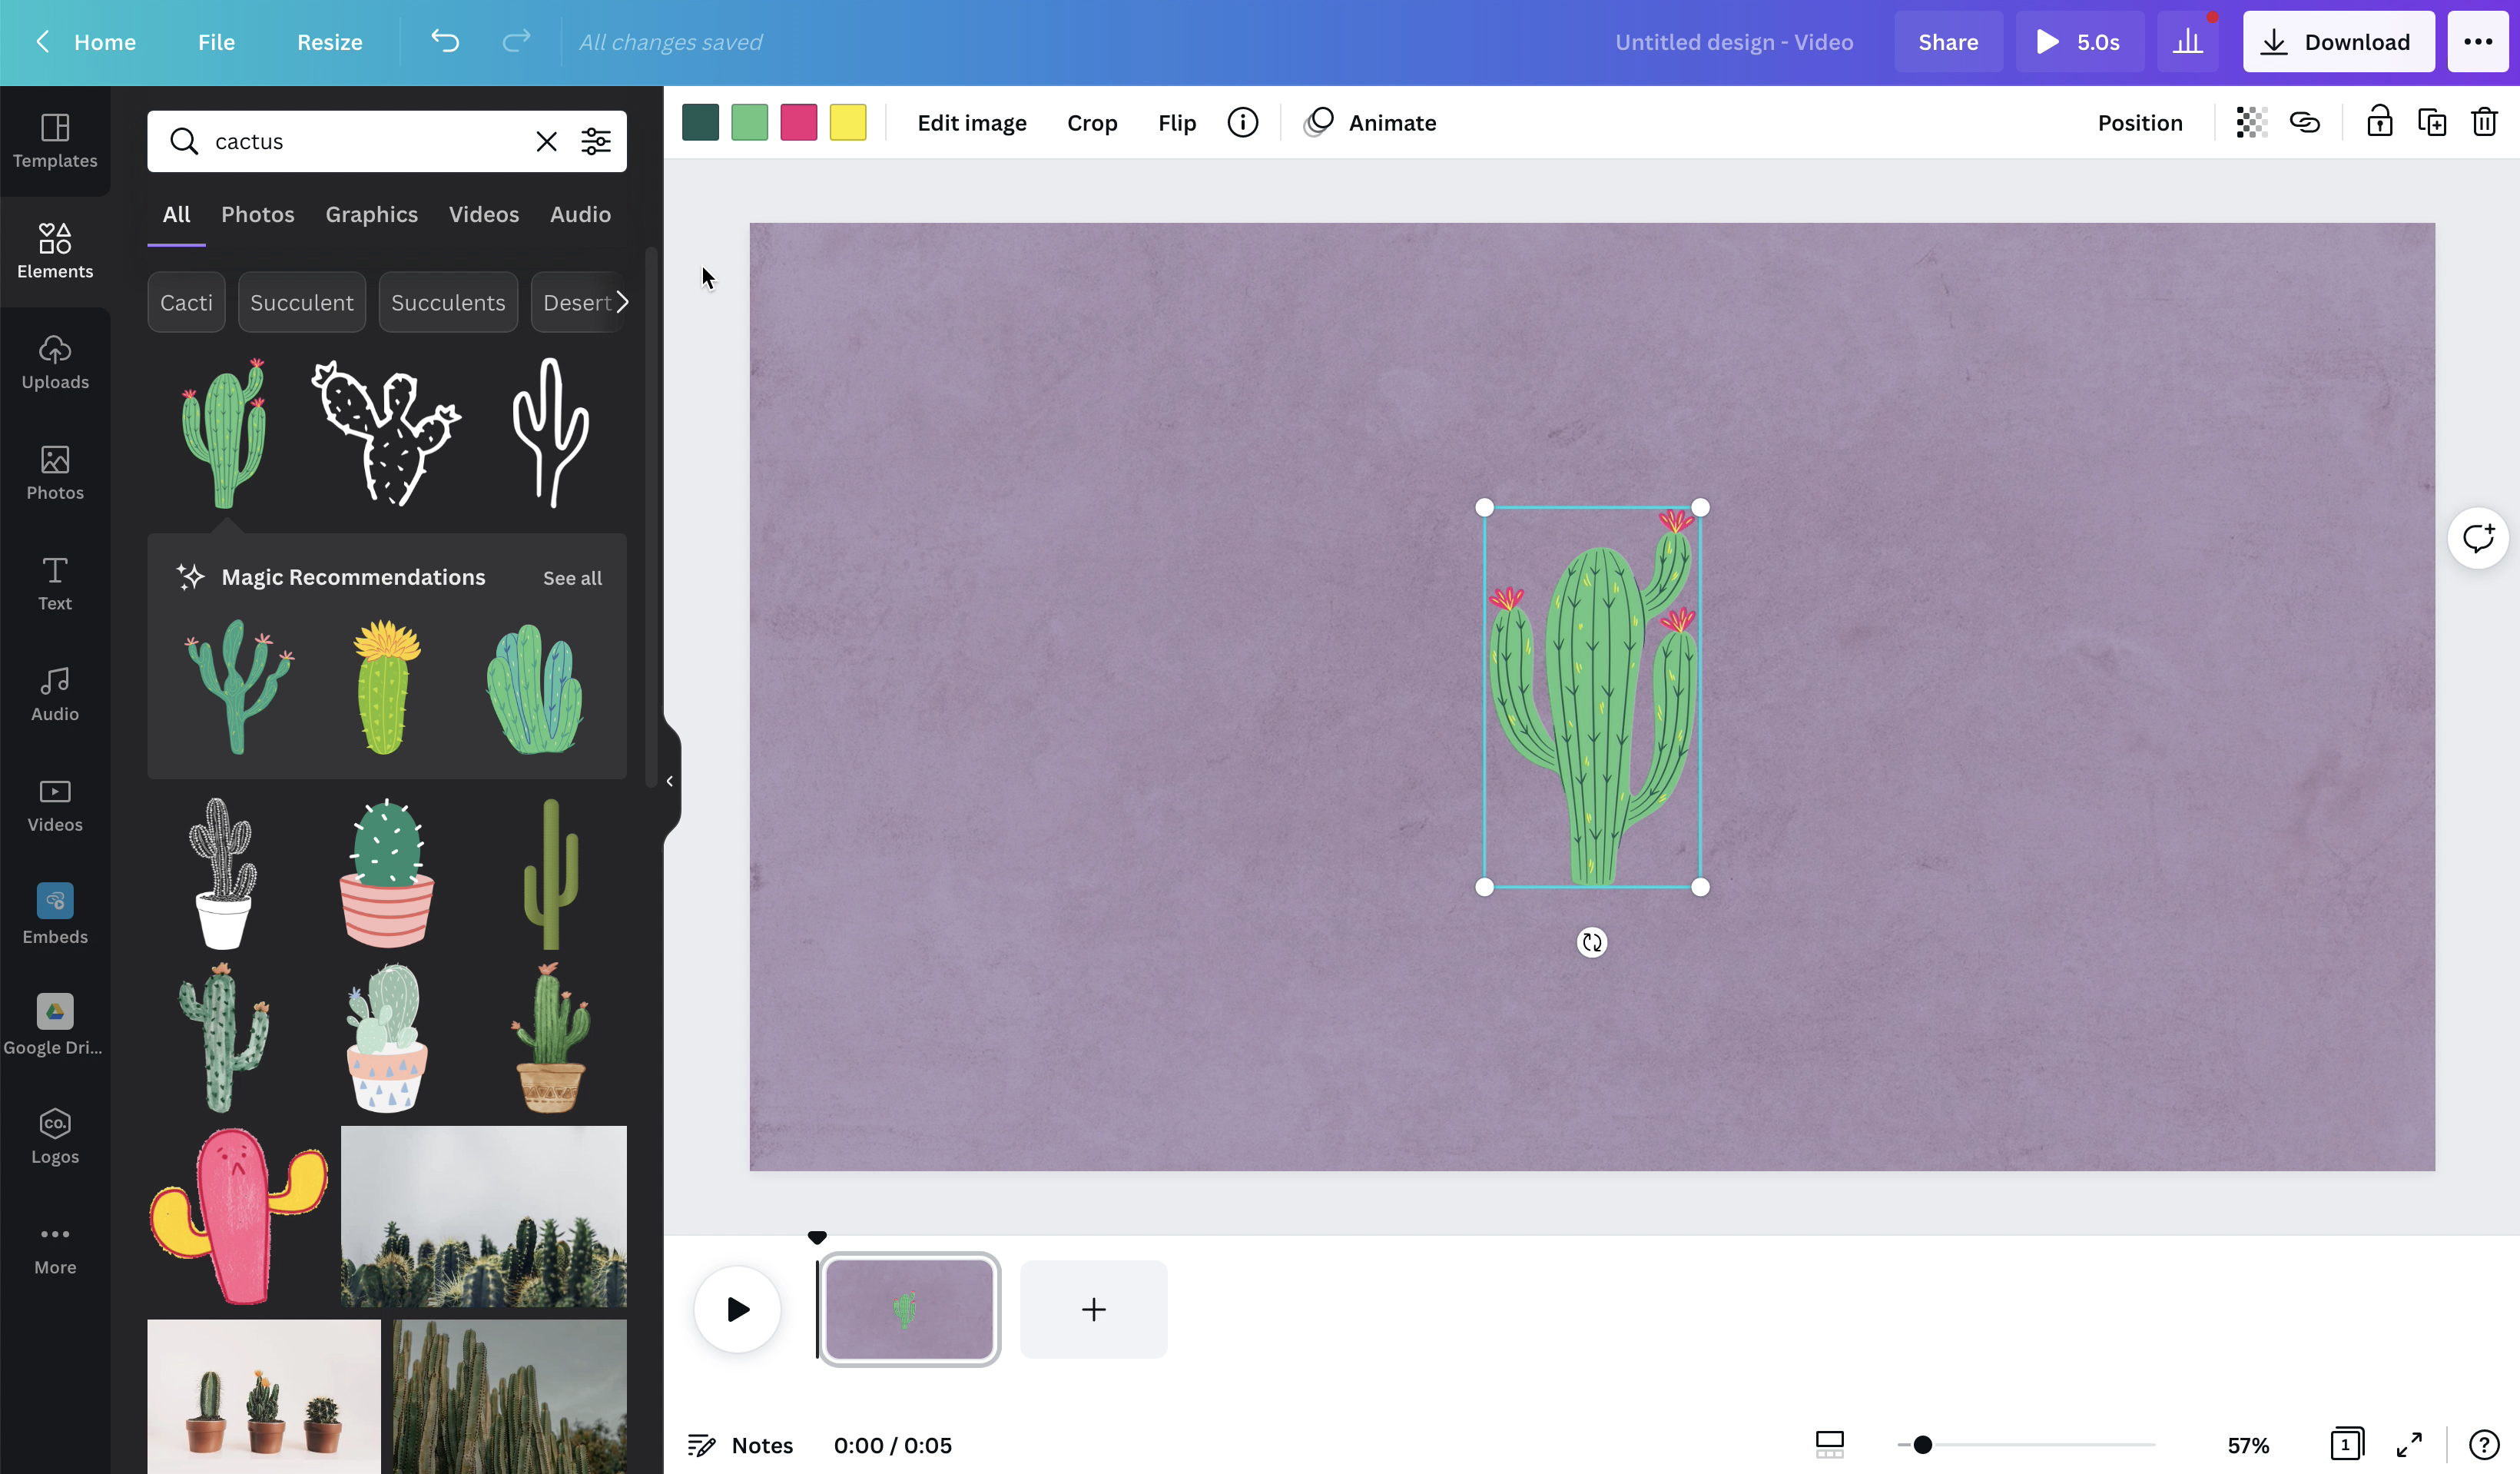Add a new page to timeline
Screen dimensions: 2520x1474
tap(1093, 1309)
